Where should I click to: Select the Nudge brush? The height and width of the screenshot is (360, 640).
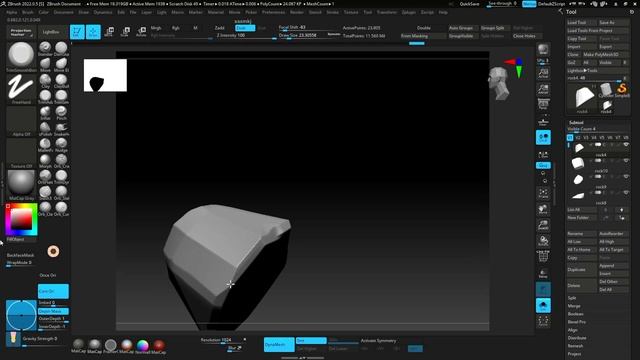coord(61,144)
